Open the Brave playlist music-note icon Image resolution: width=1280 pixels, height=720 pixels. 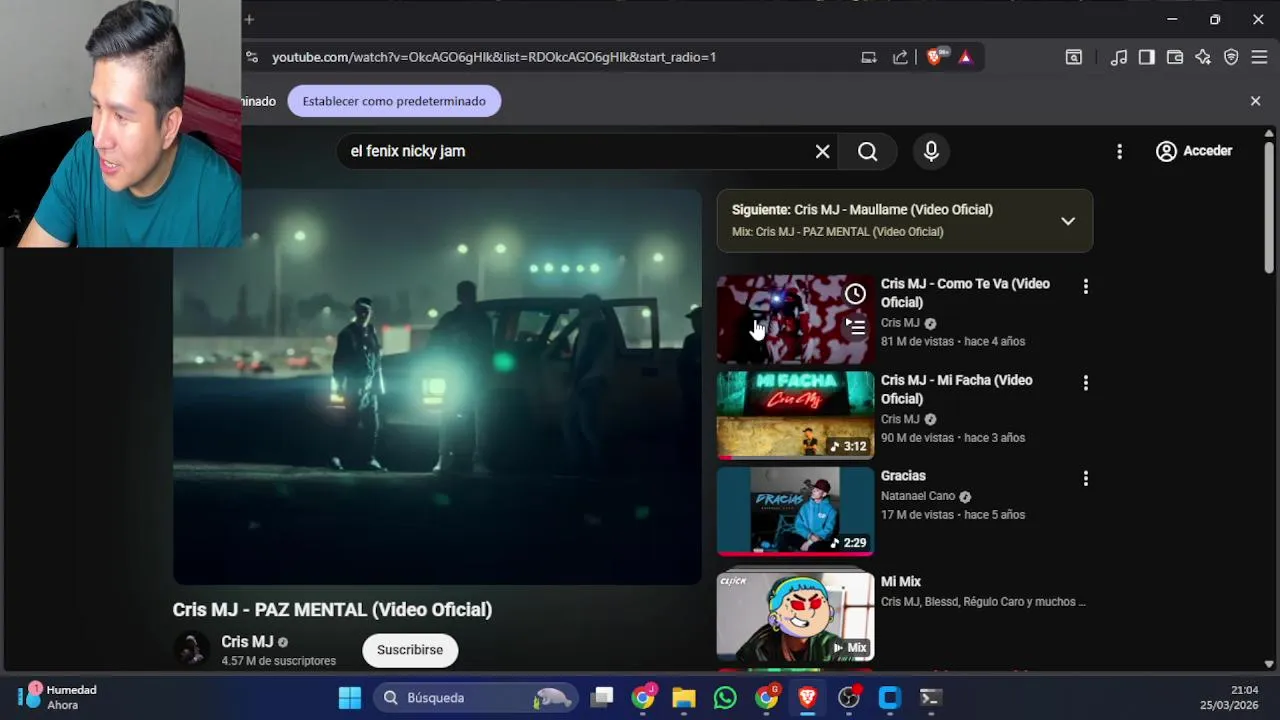1119,57
